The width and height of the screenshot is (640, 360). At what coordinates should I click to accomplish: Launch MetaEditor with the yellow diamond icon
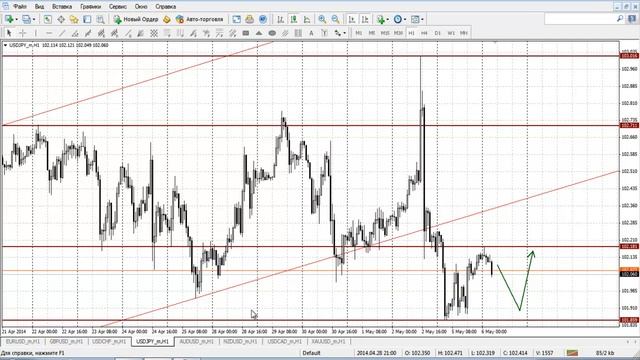tap(167, 19)
